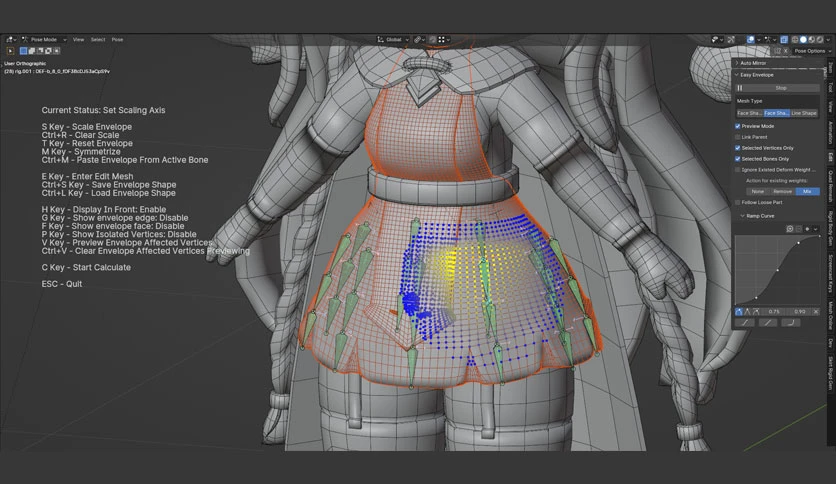Viewport: 836px width, 484px height.
Task: Click the upper-right control point on ramp curve
Action: [x=799, y=243]
